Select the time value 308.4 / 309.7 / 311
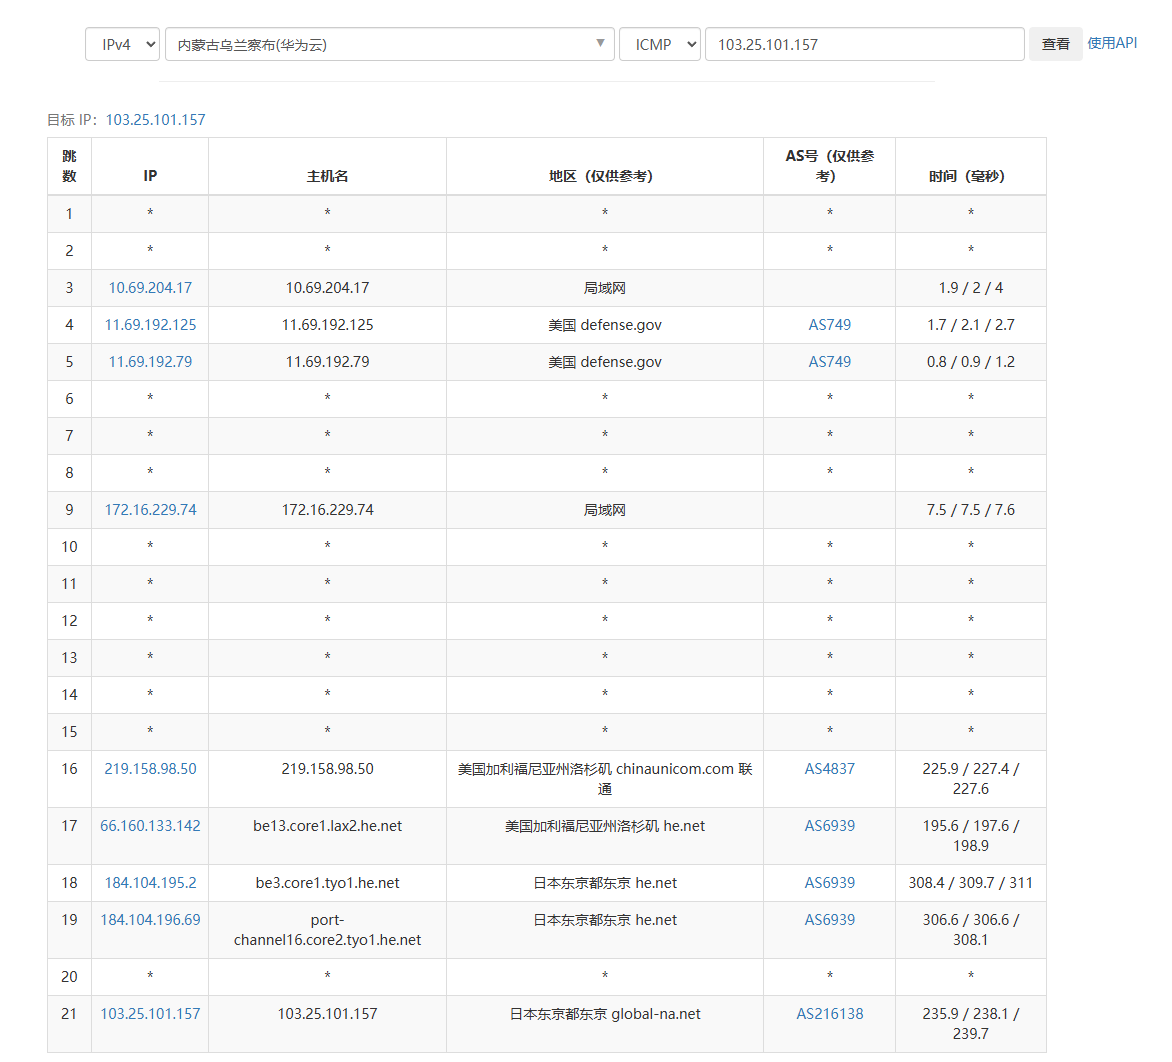Screen dimensions: 1172x1062 tap(970, 883)
